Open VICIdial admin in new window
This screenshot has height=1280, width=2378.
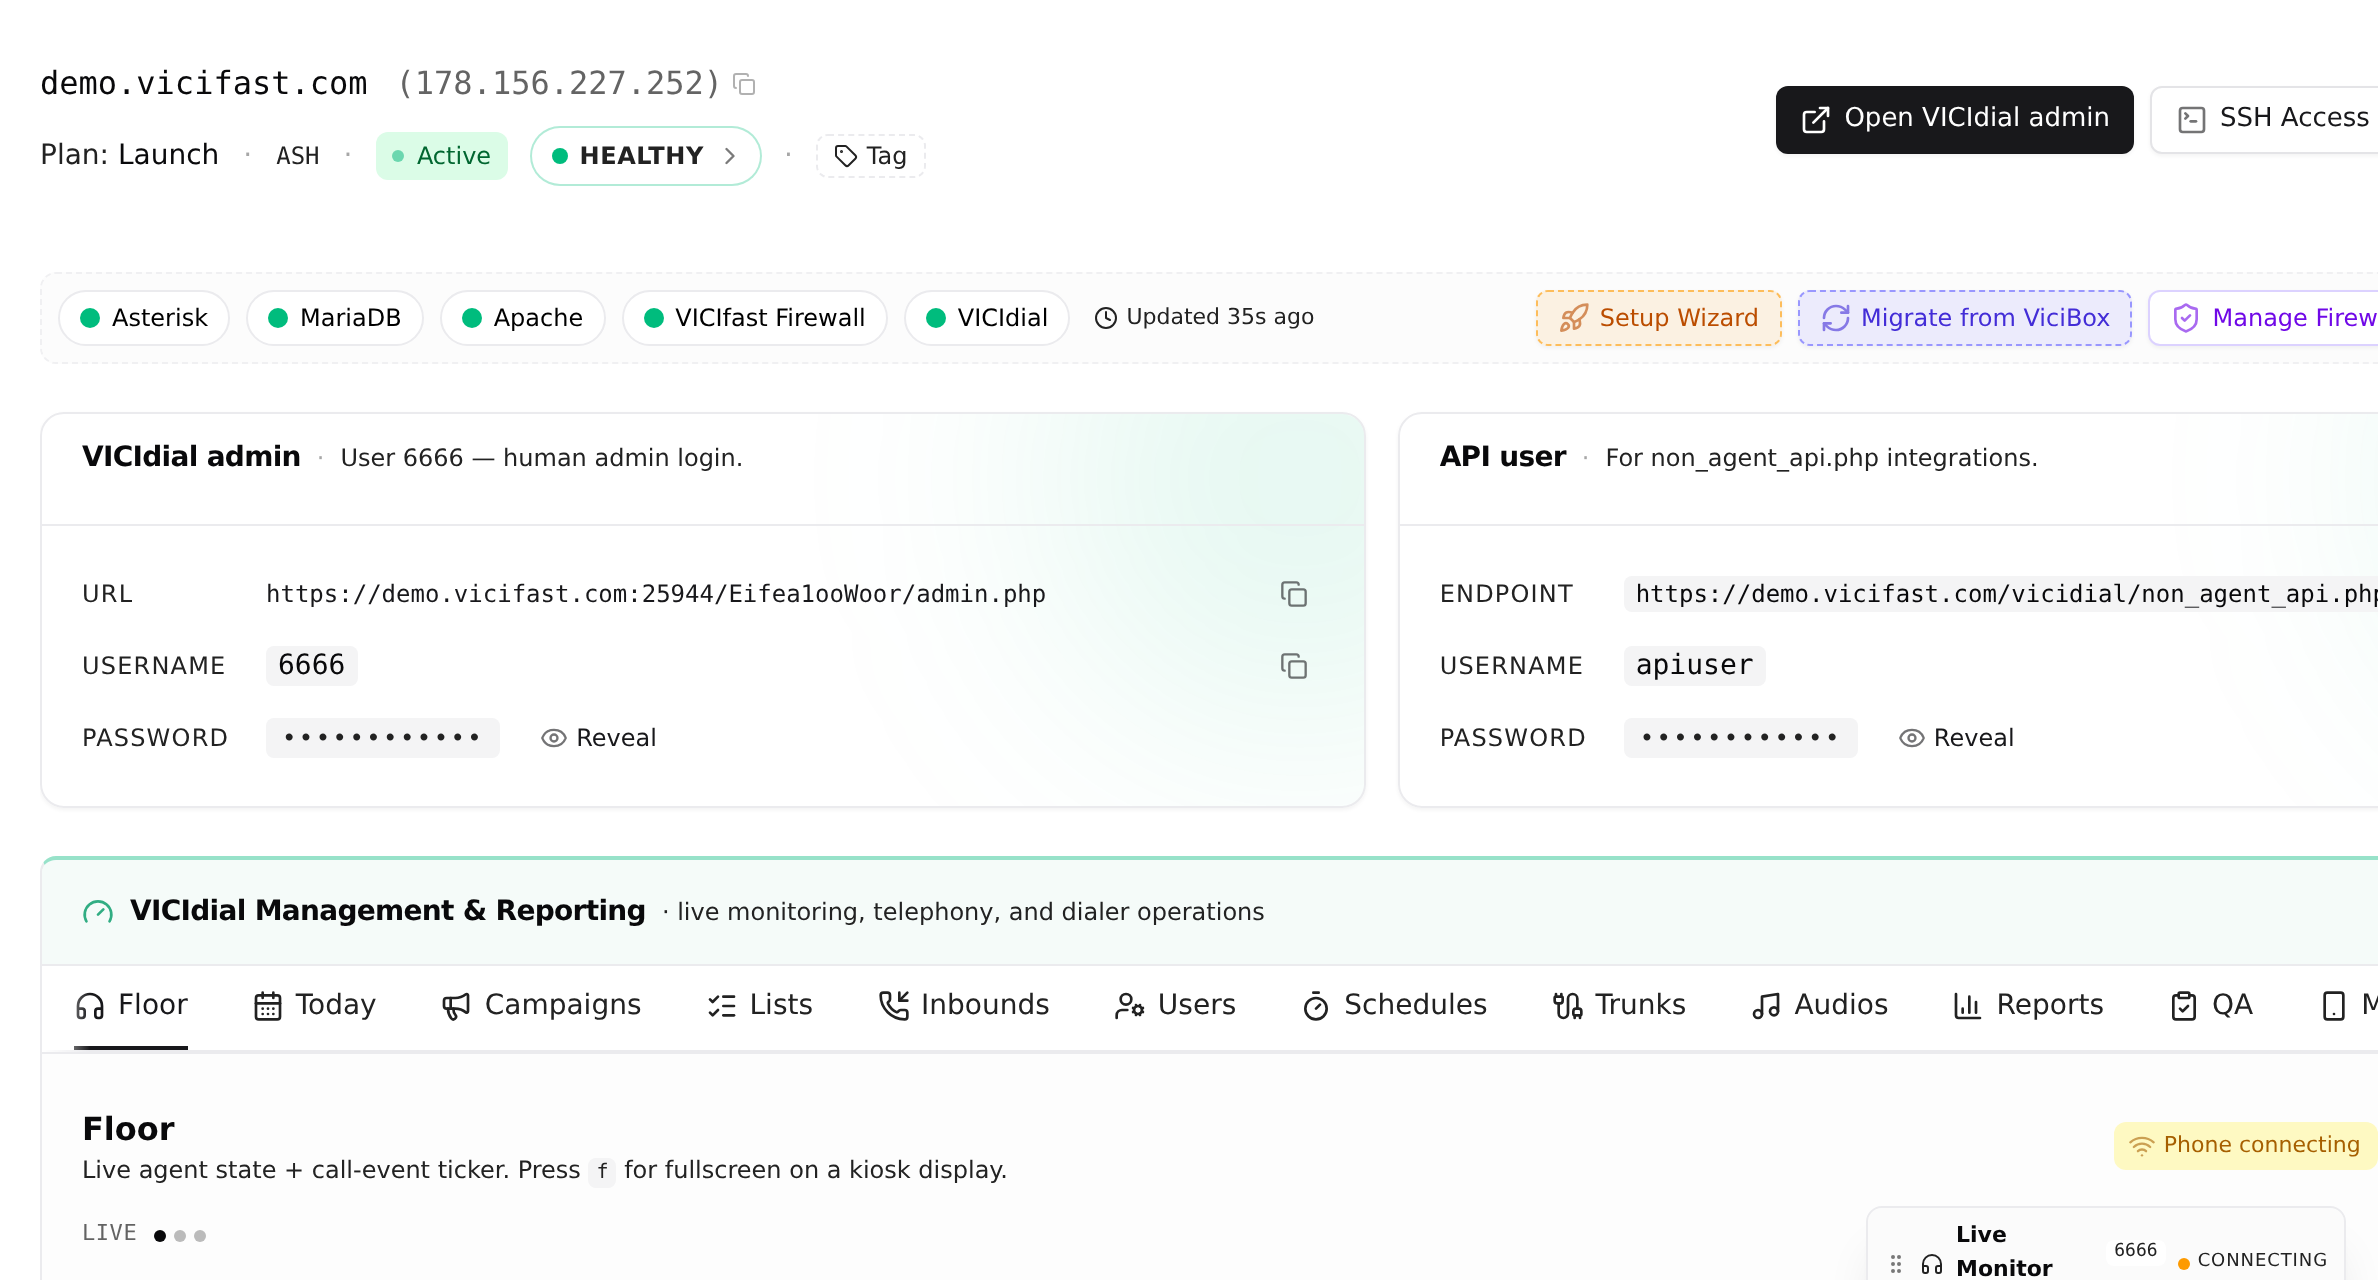[x=1955, y=119]
